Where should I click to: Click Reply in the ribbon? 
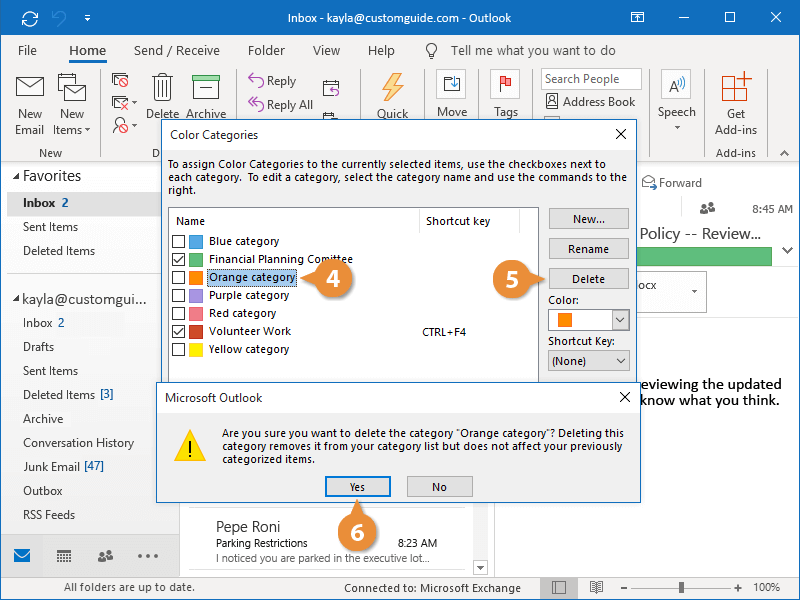(x=272, y=81)
